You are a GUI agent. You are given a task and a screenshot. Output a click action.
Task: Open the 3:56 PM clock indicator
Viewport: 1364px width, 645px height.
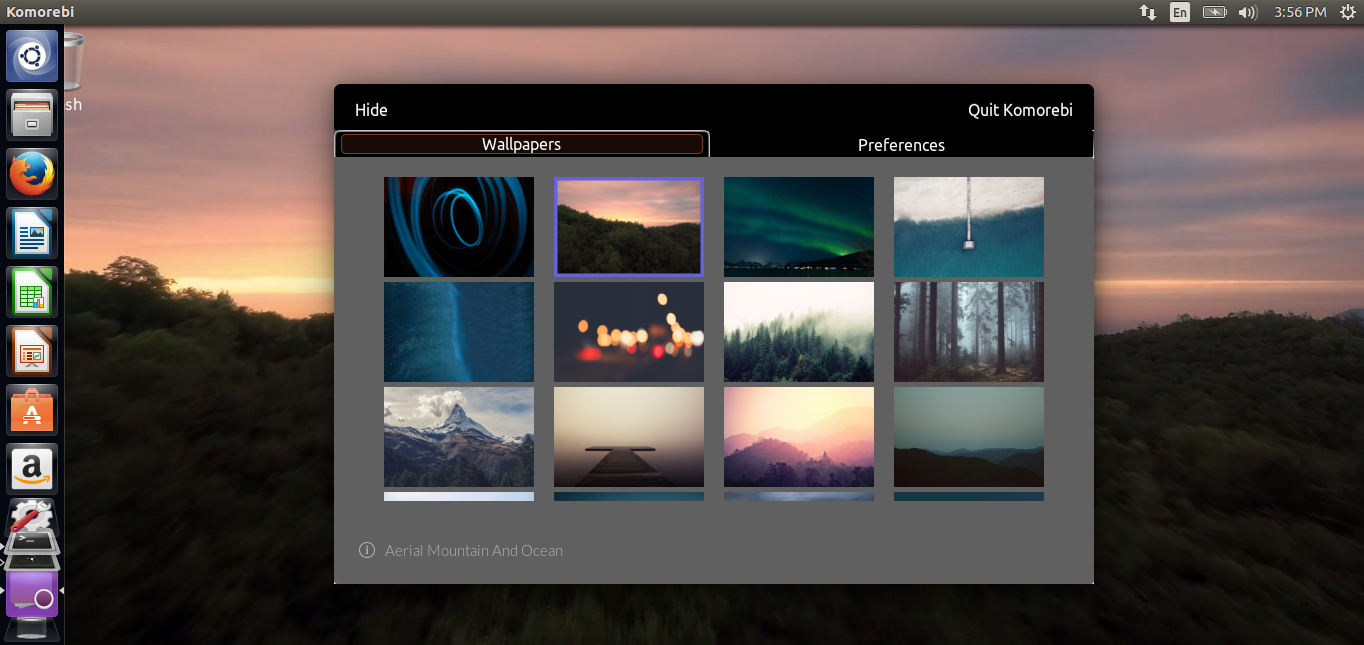1300,12
